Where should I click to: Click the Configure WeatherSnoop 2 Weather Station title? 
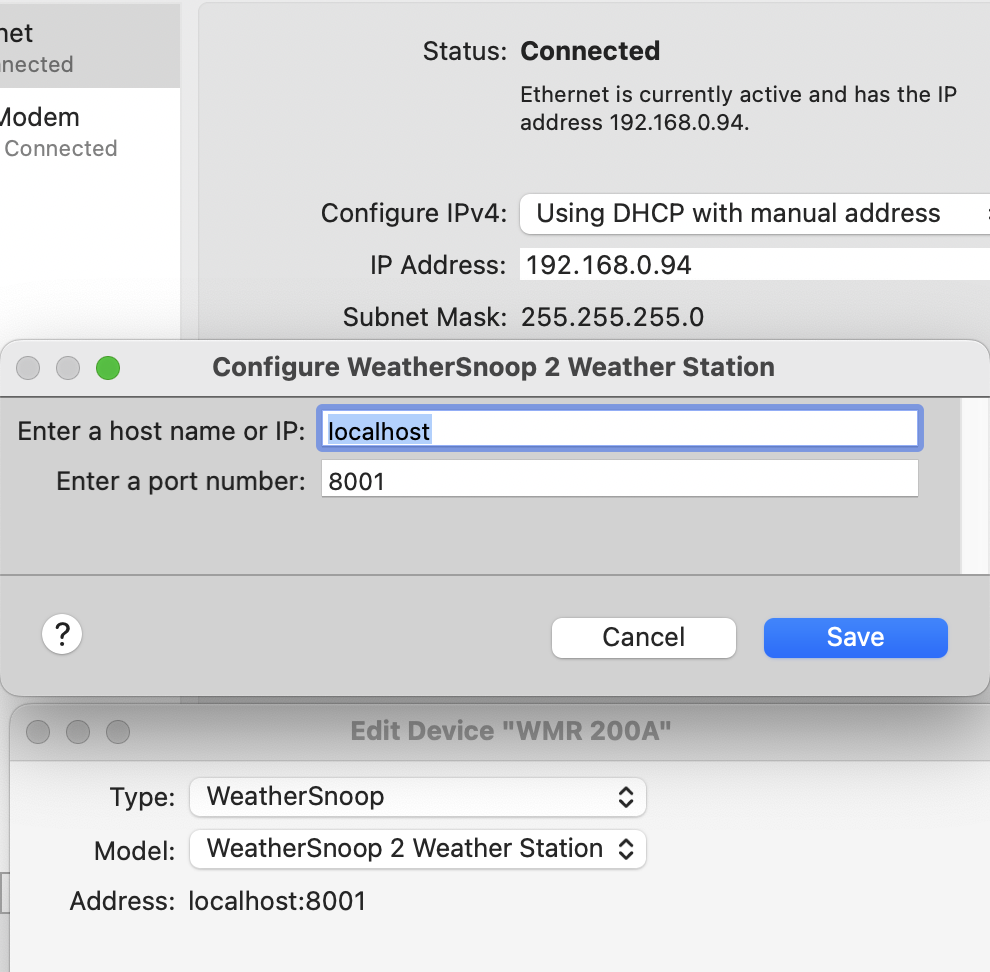click(493, 367)
